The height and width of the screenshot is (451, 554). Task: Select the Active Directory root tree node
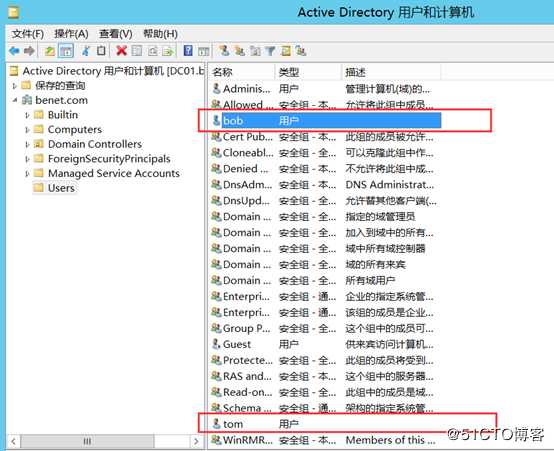pos(107,71)
